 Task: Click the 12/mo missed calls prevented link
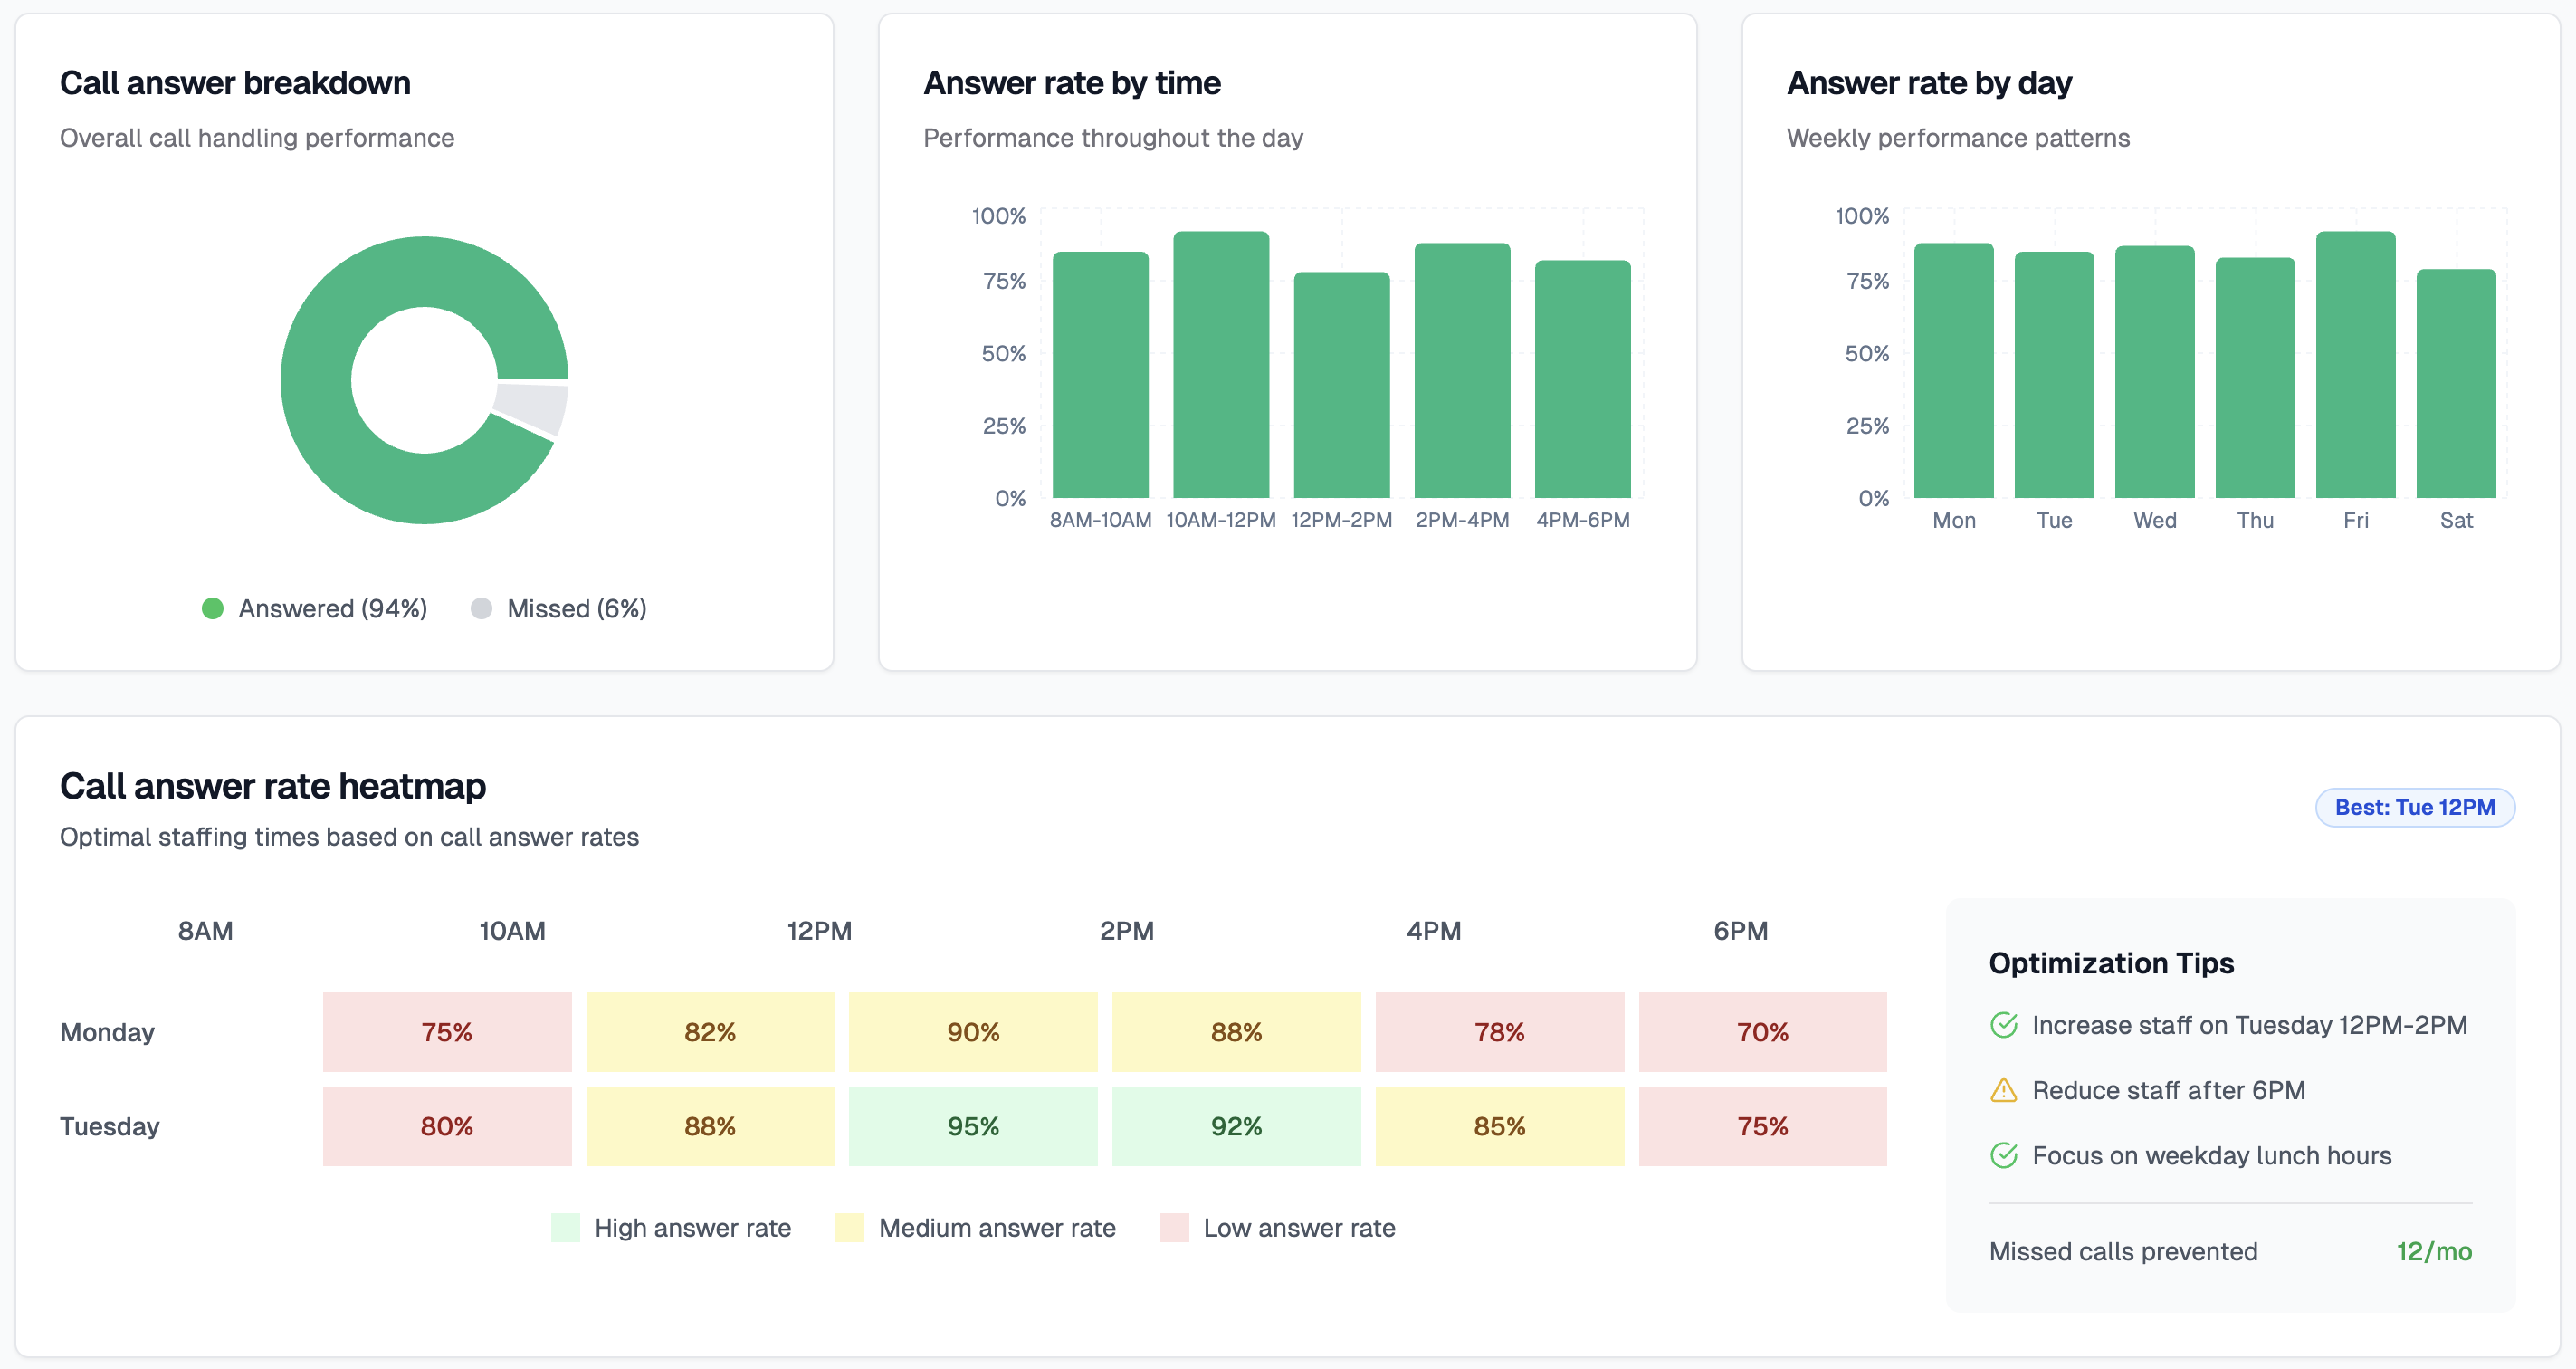tap(2434, 1251)
